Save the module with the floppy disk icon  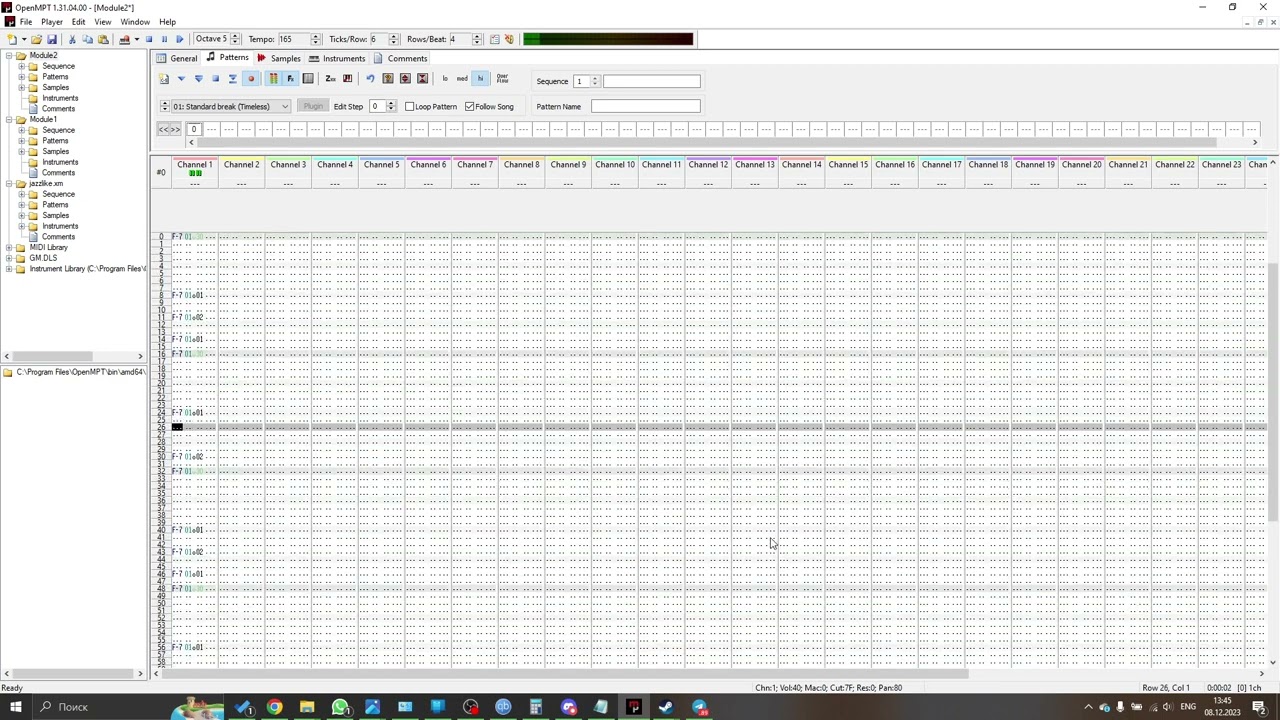coord(52,39)
